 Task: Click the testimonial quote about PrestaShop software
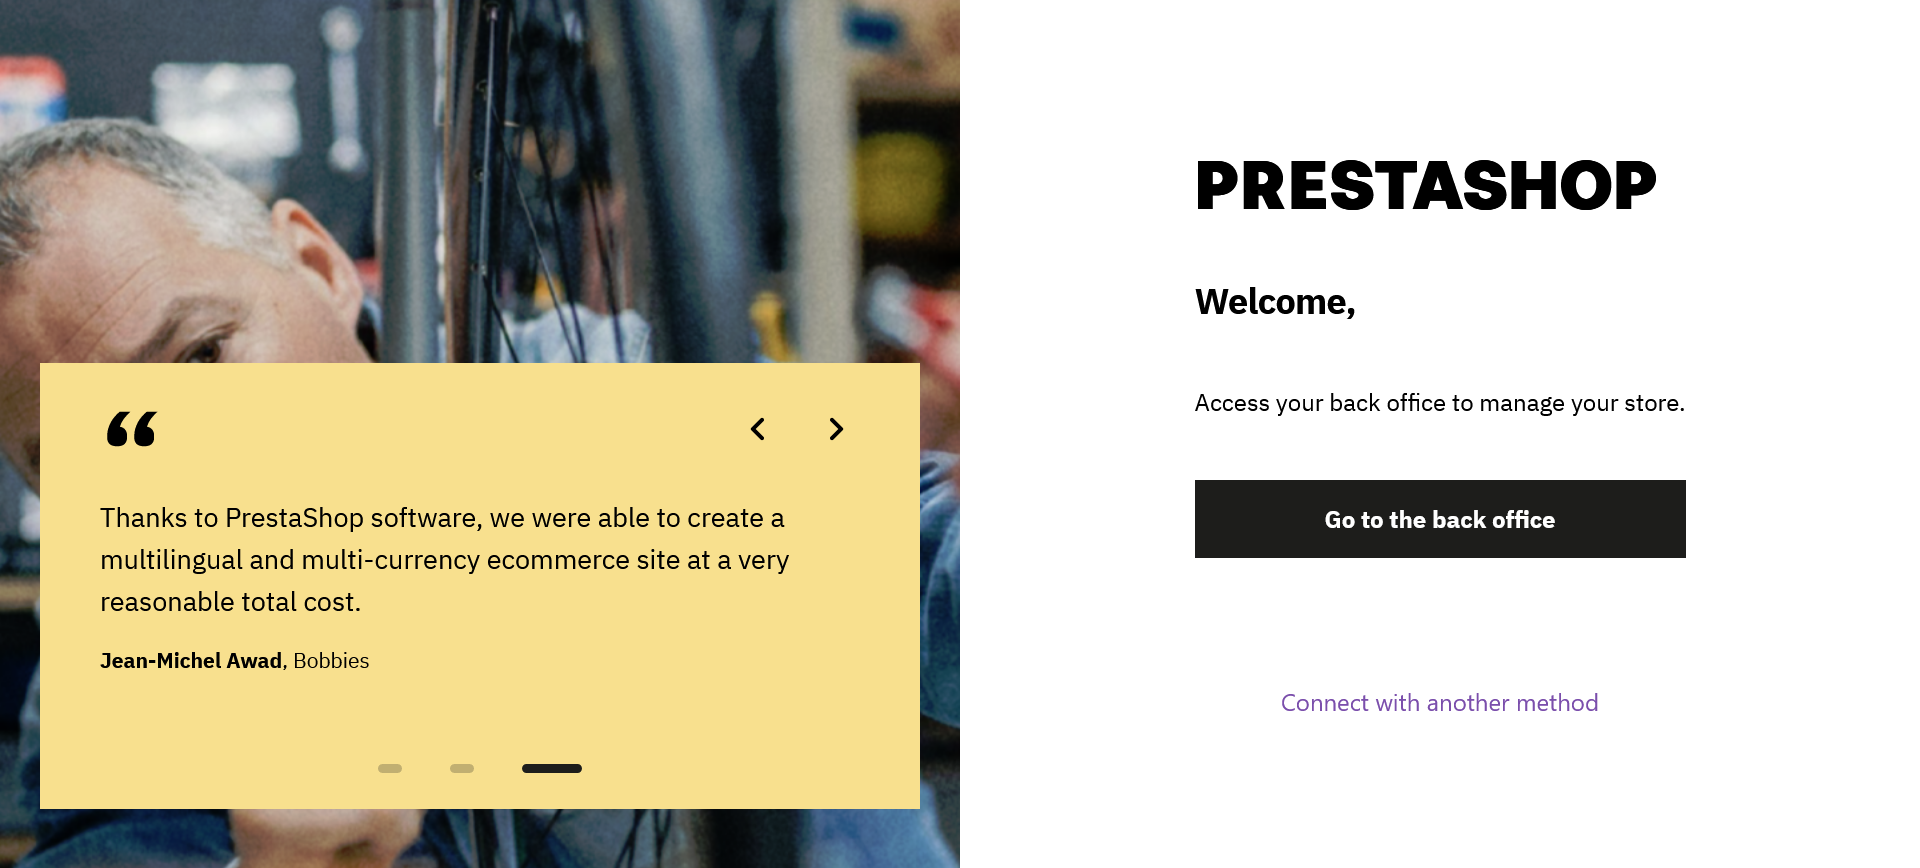click(x=445, y=560)
